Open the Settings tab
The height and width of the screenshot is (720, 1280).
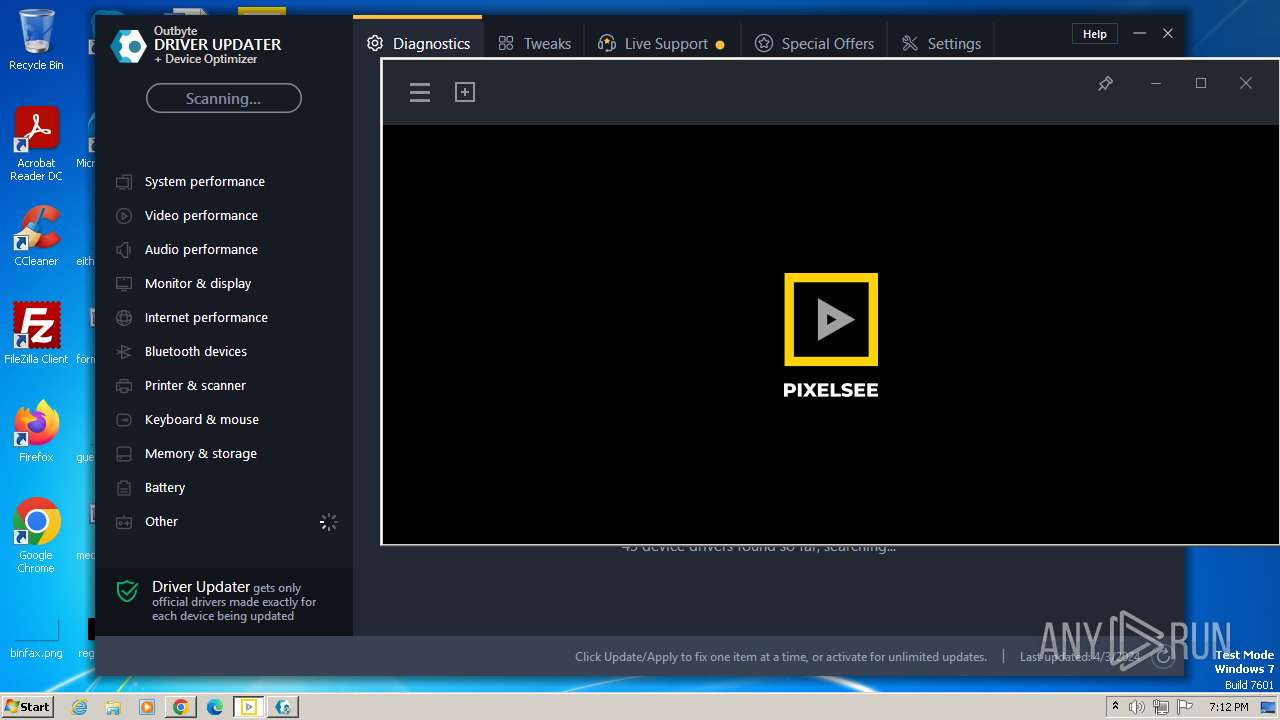click(941, 44)
